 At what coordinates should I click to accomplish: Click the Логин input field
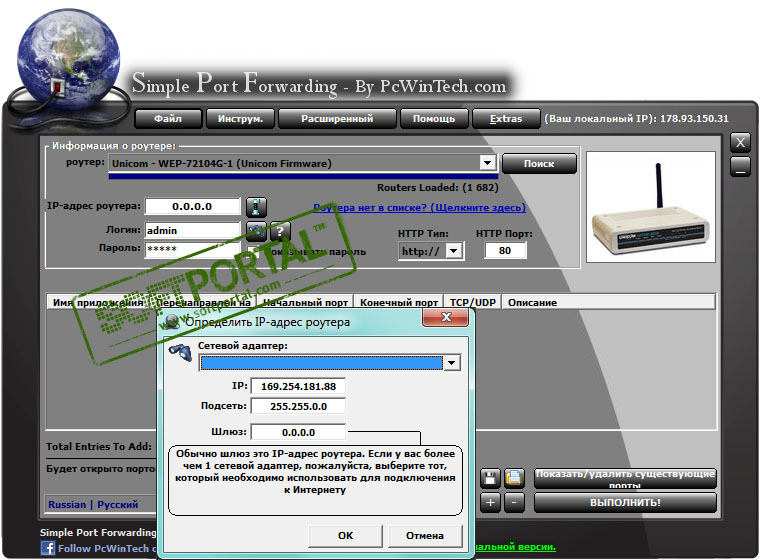coord(192,230)
